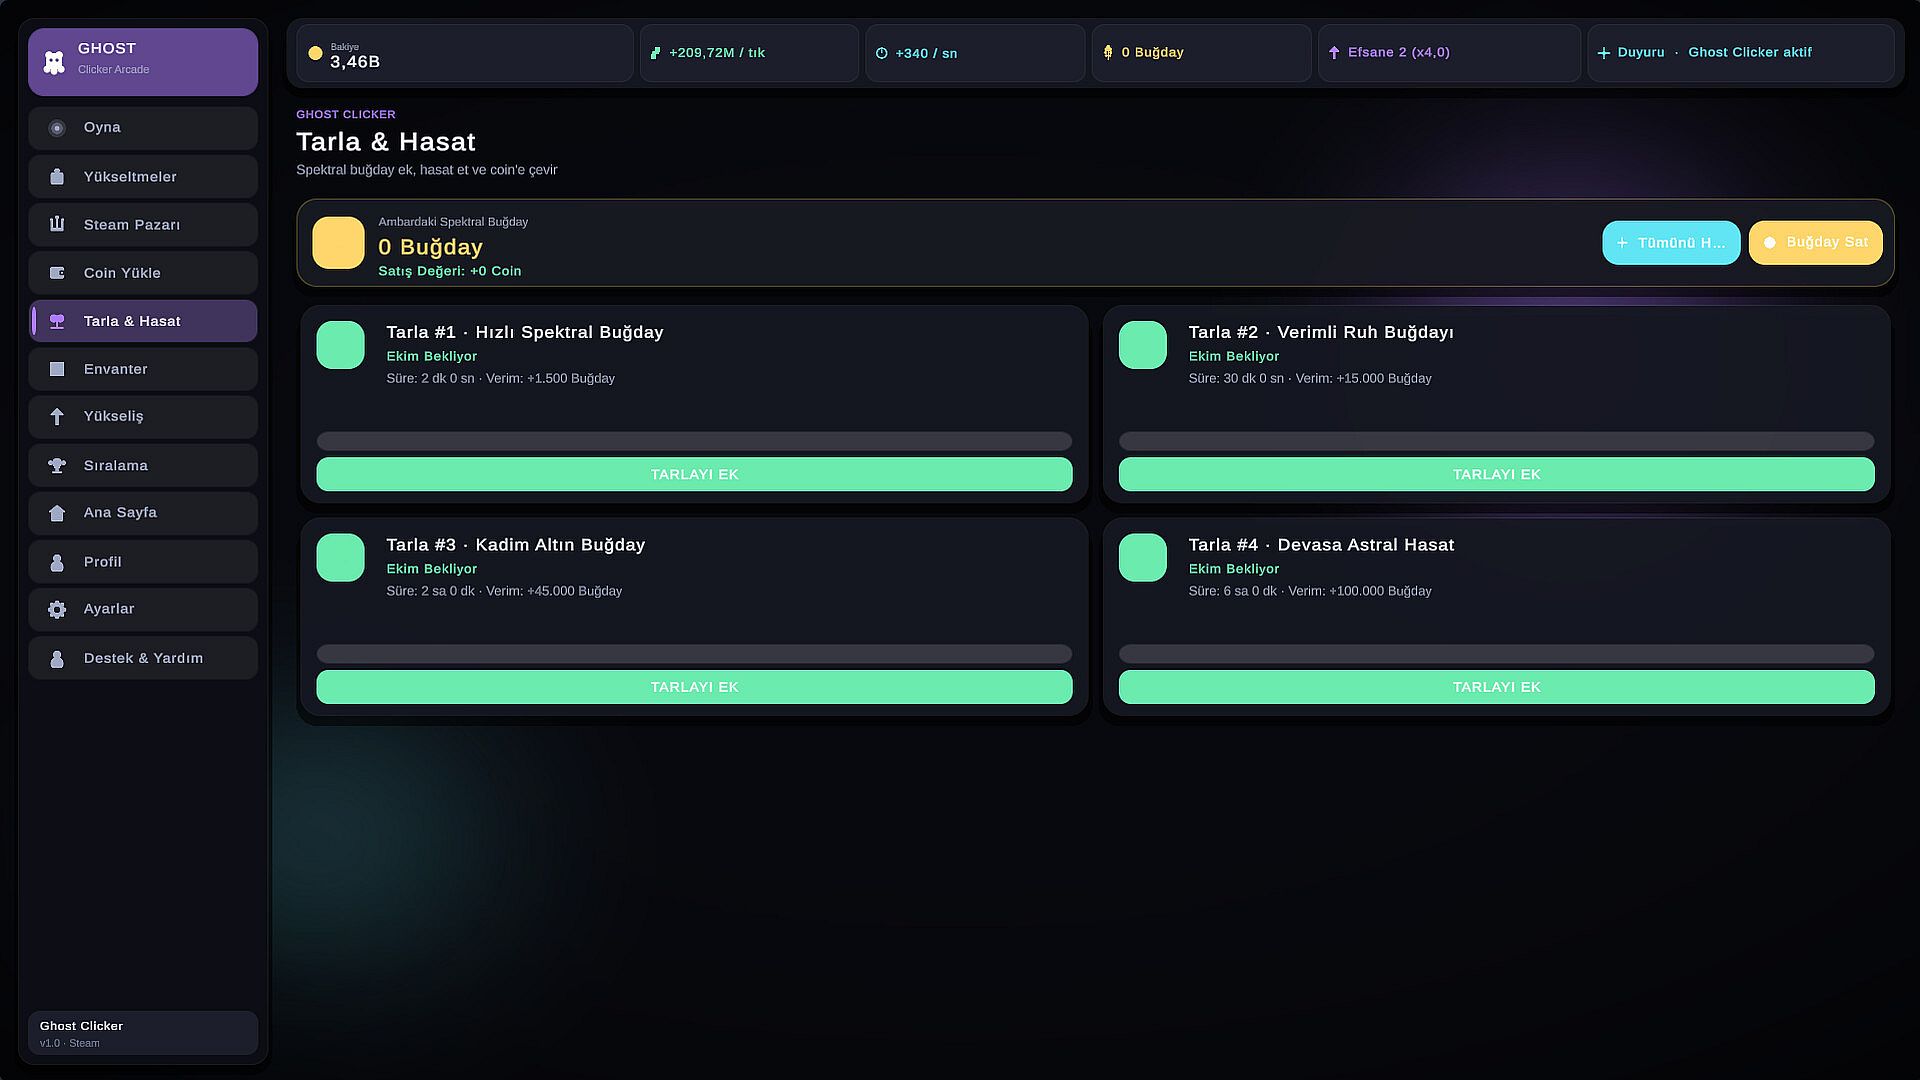Plant Tarla #3 with TARLAYI EK button
This screenshot has width=1920, height=1080.
point(694,687)
